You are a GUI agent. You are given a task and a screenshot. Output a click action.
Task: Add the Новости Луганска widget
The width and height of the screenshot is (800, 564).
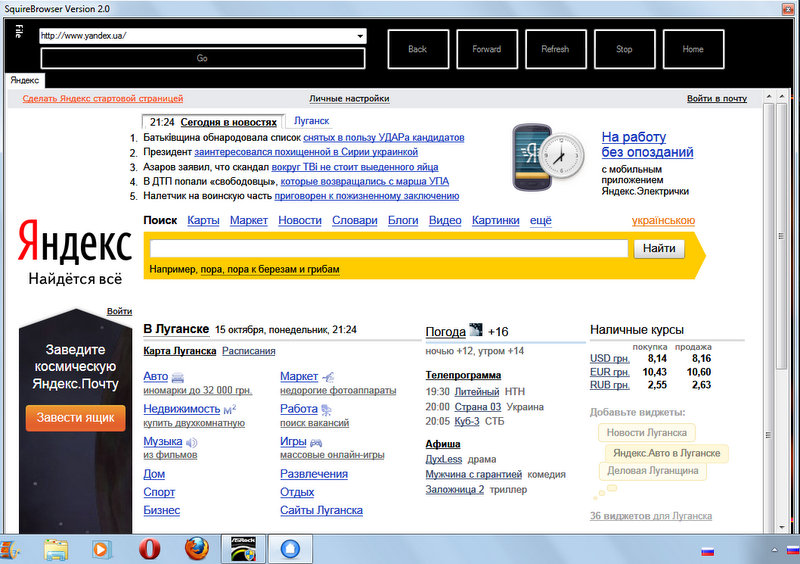[646, 433]
